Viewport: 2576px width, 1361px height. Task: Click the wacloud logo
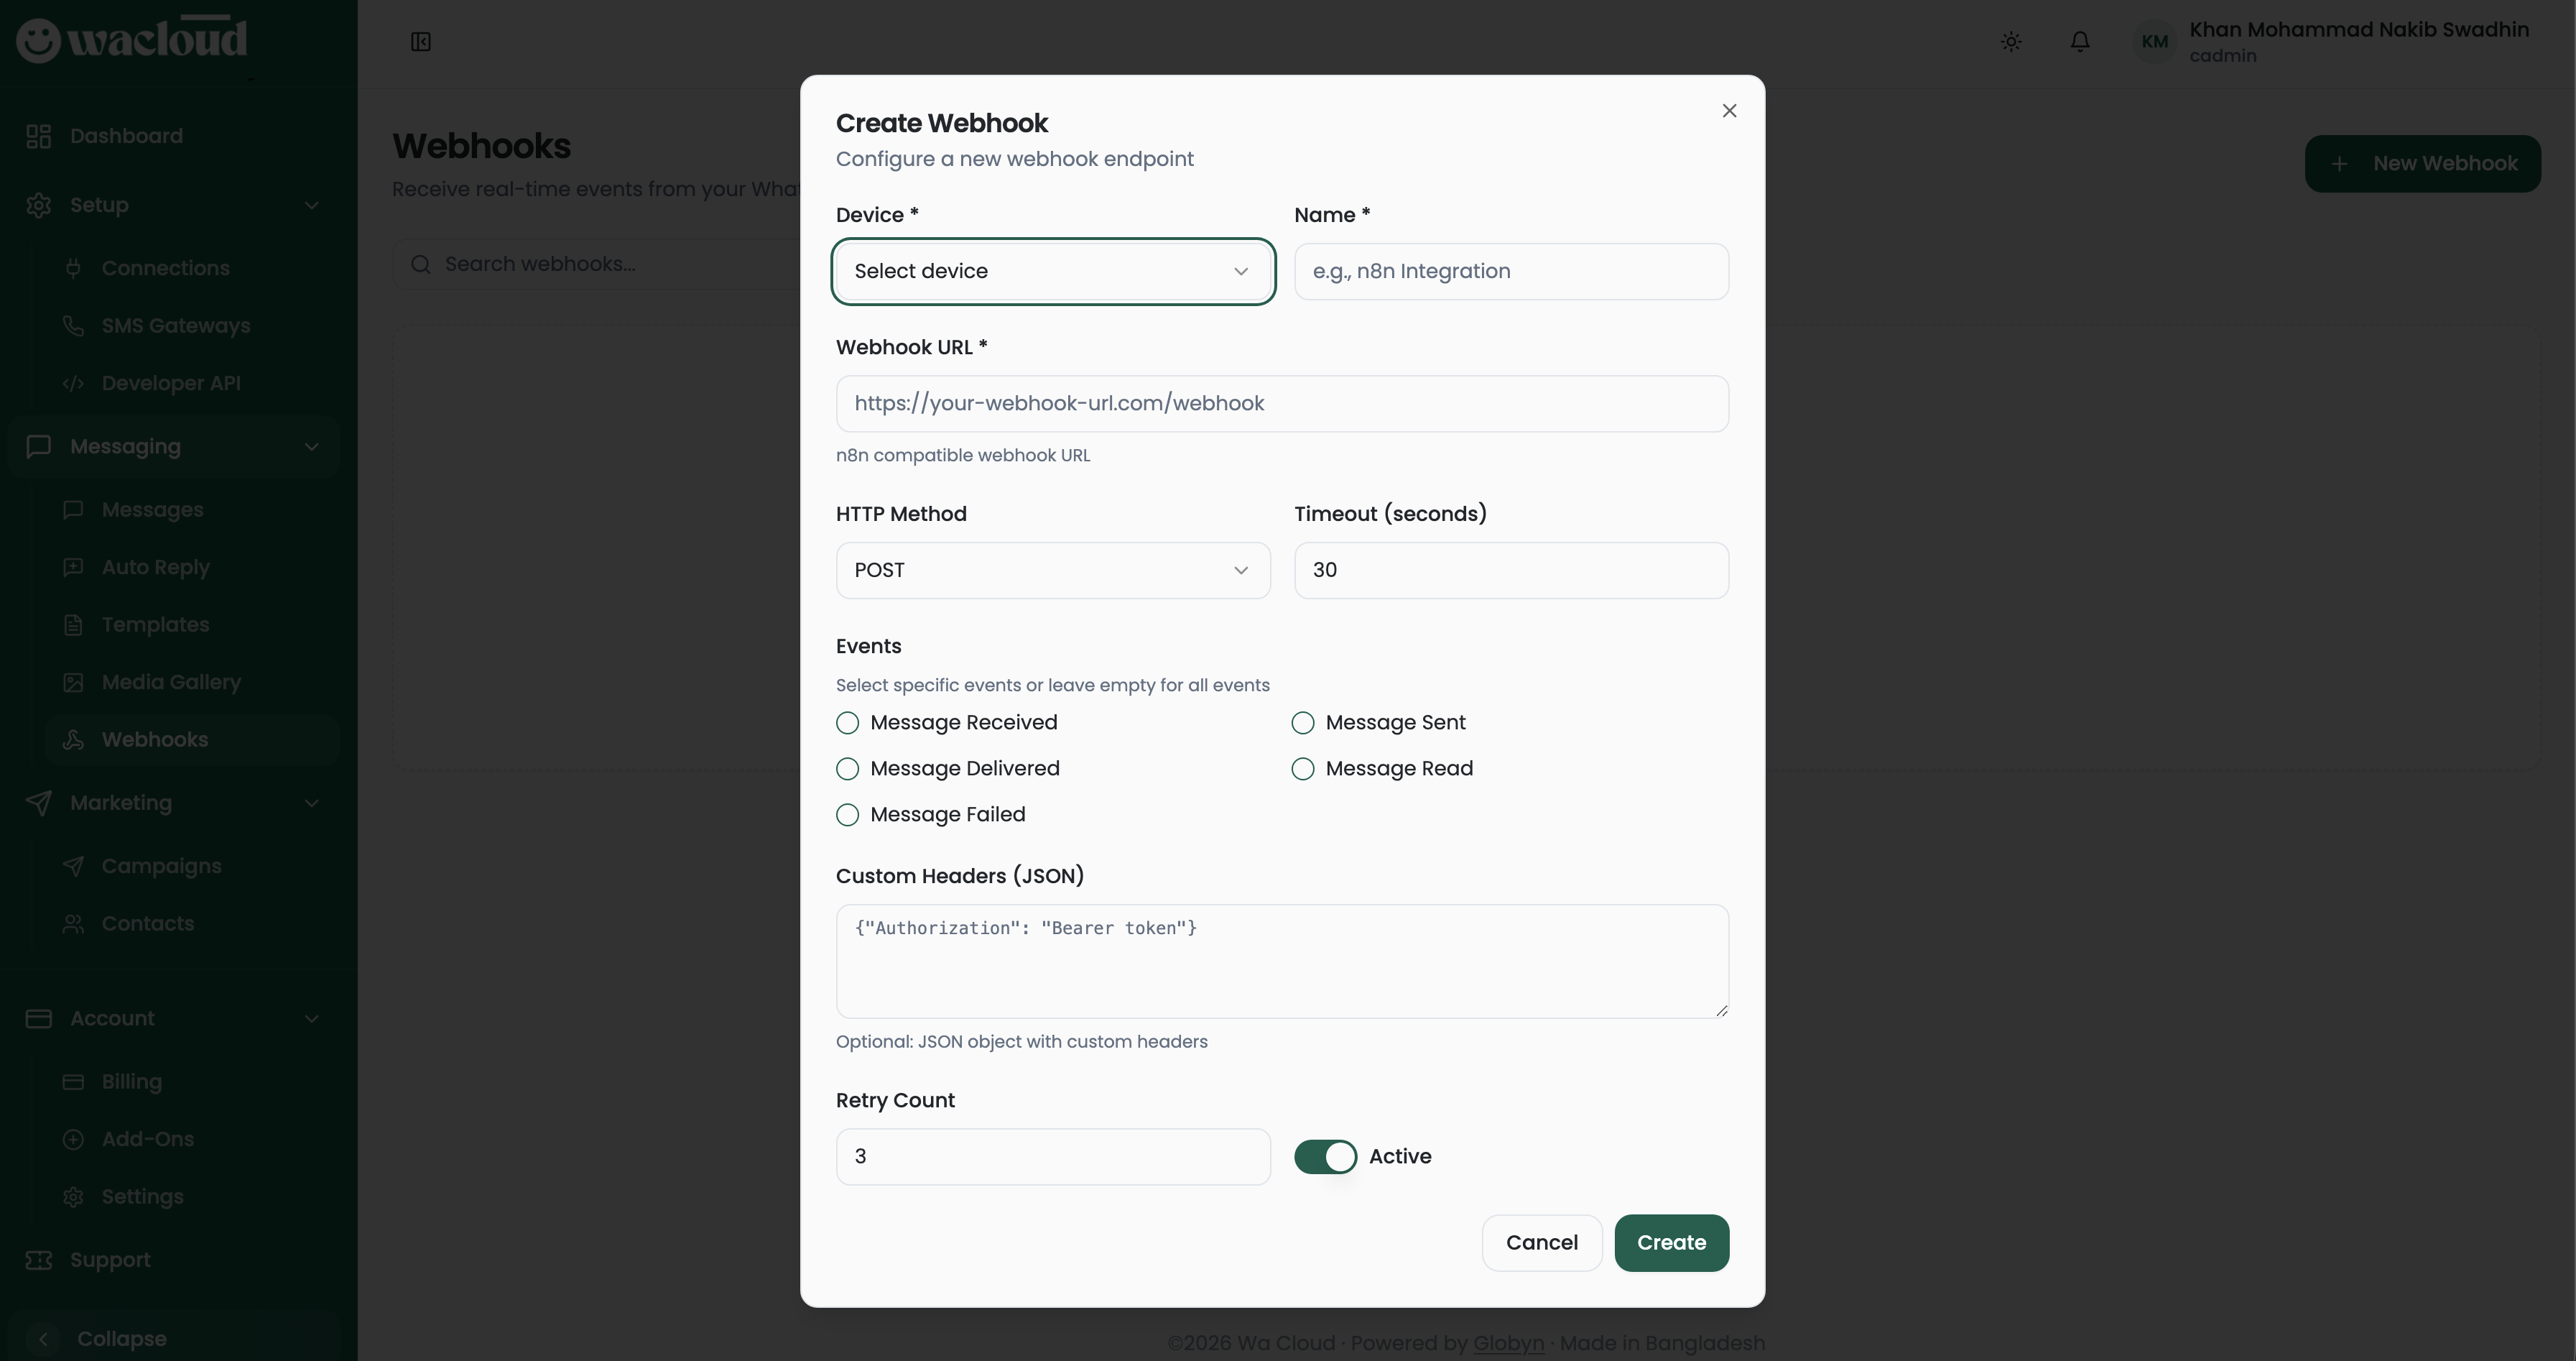[132, 40]
